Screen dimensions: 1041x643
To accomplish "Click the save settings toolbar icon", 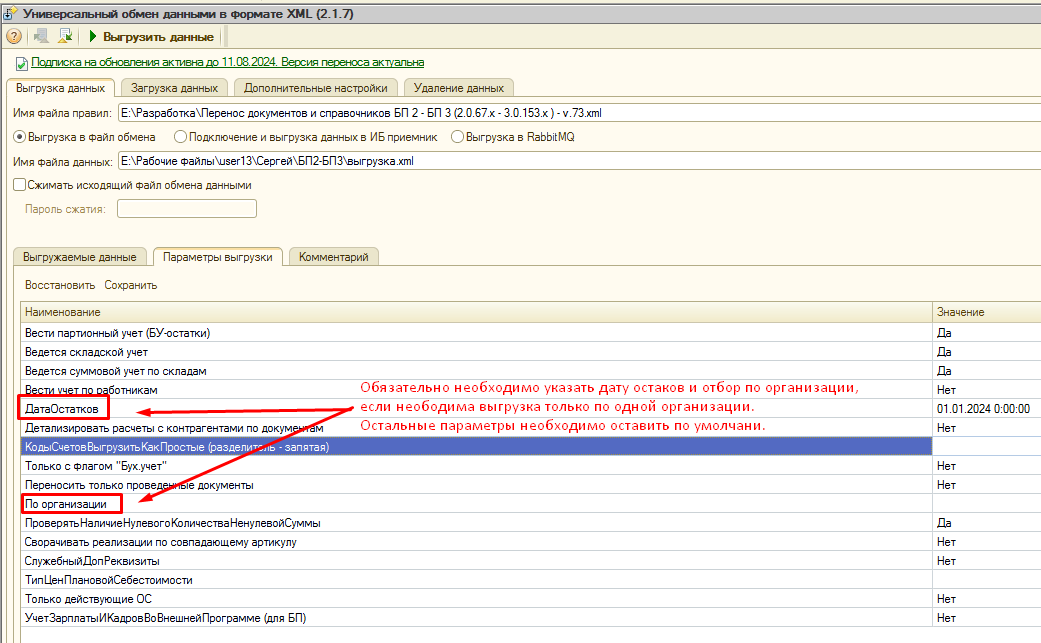I will pyautogui.click(x=65, y=36).
